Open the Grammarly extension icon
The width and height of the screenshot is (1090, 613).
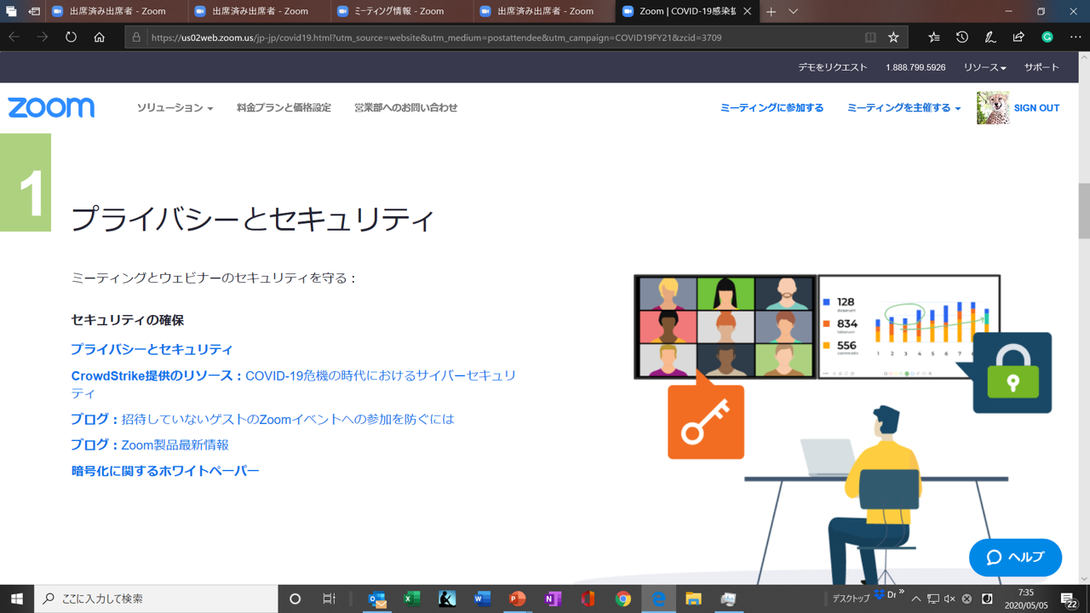pos(1047,38)
